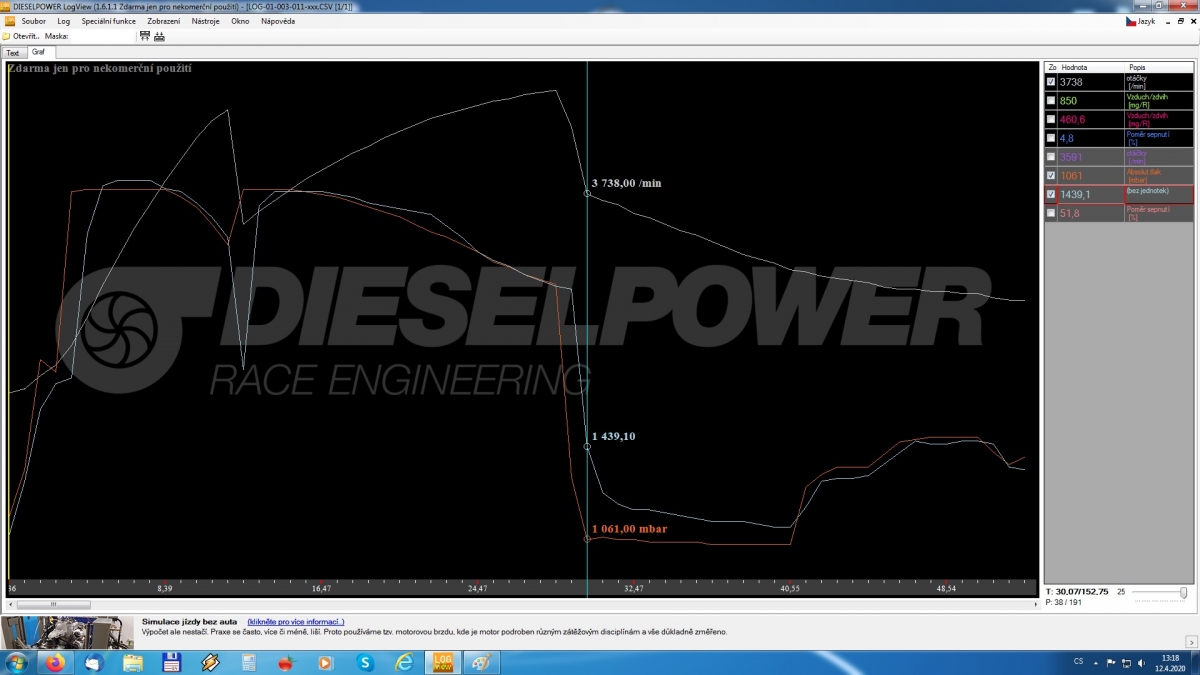Check the blue Poměr sepnutí 4,8 checkbox

[1050, 138]
